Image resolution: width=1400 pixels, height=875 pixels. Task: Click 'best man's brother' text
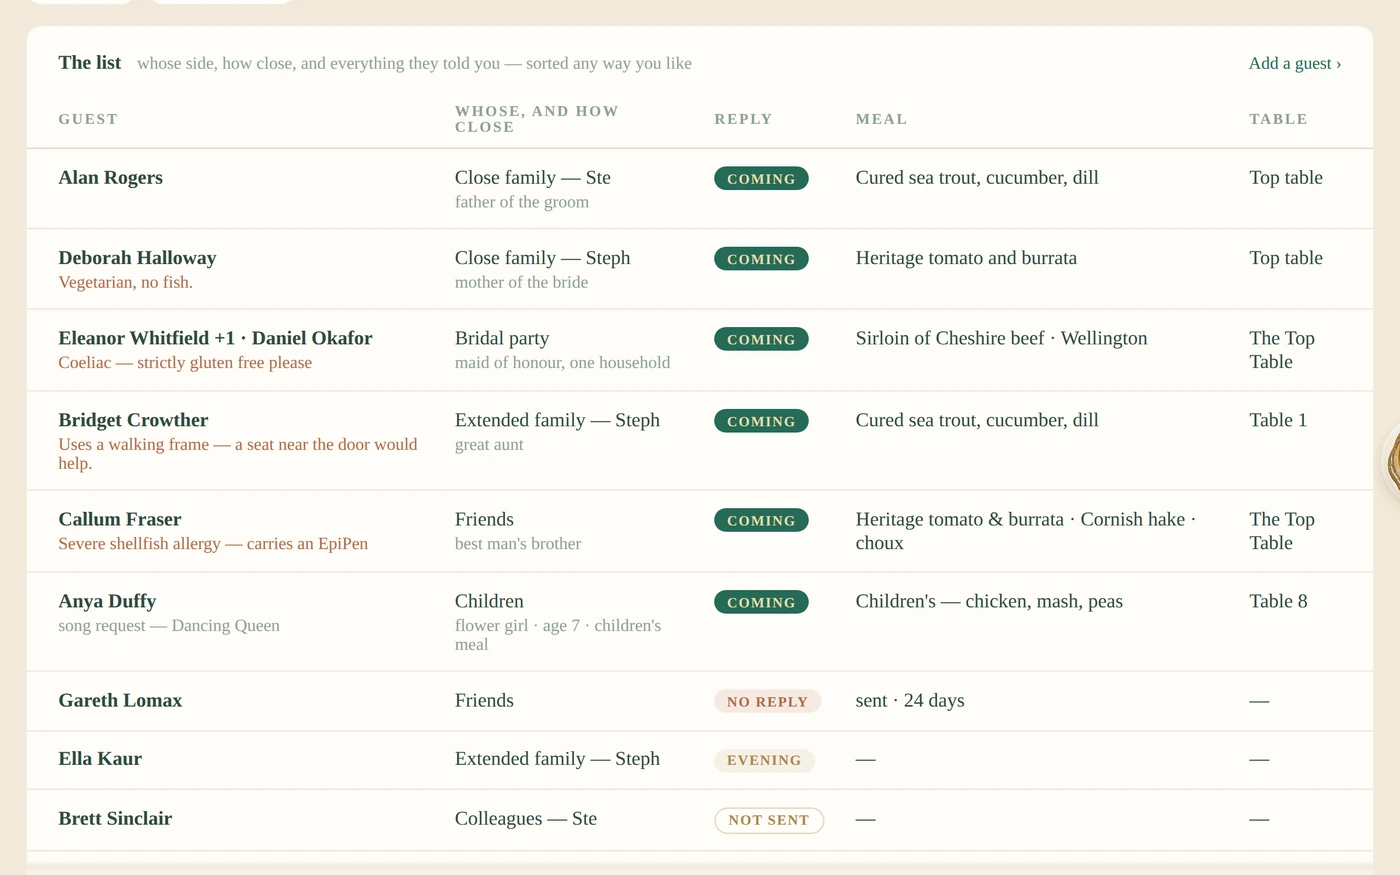(x=518, y=543)
